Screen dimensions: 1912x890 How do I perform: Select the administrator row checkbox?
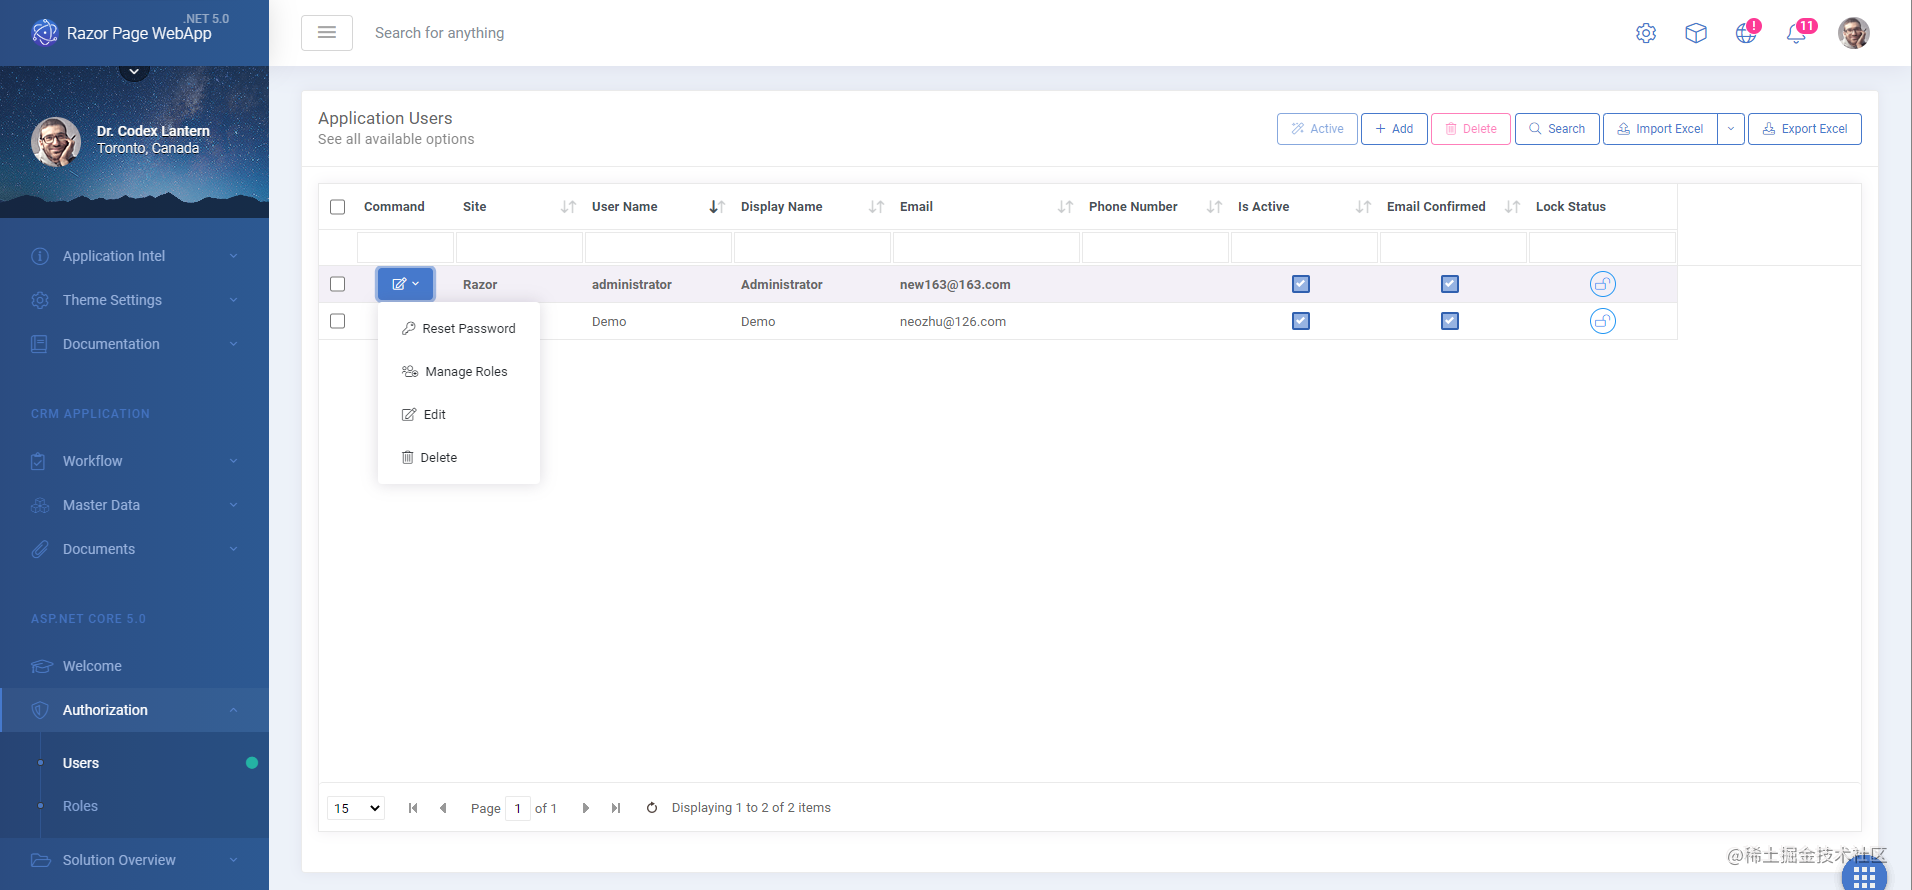(338, 284)
